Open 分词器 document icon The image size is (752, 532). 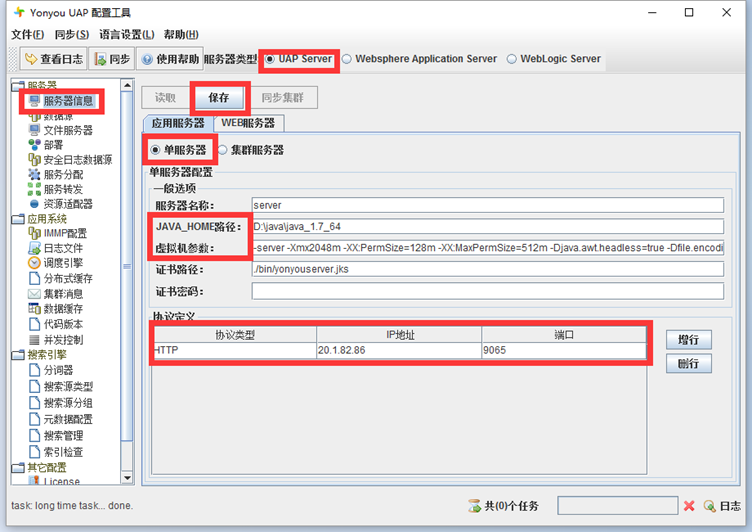pyautogui.click(x=35, y=370)
